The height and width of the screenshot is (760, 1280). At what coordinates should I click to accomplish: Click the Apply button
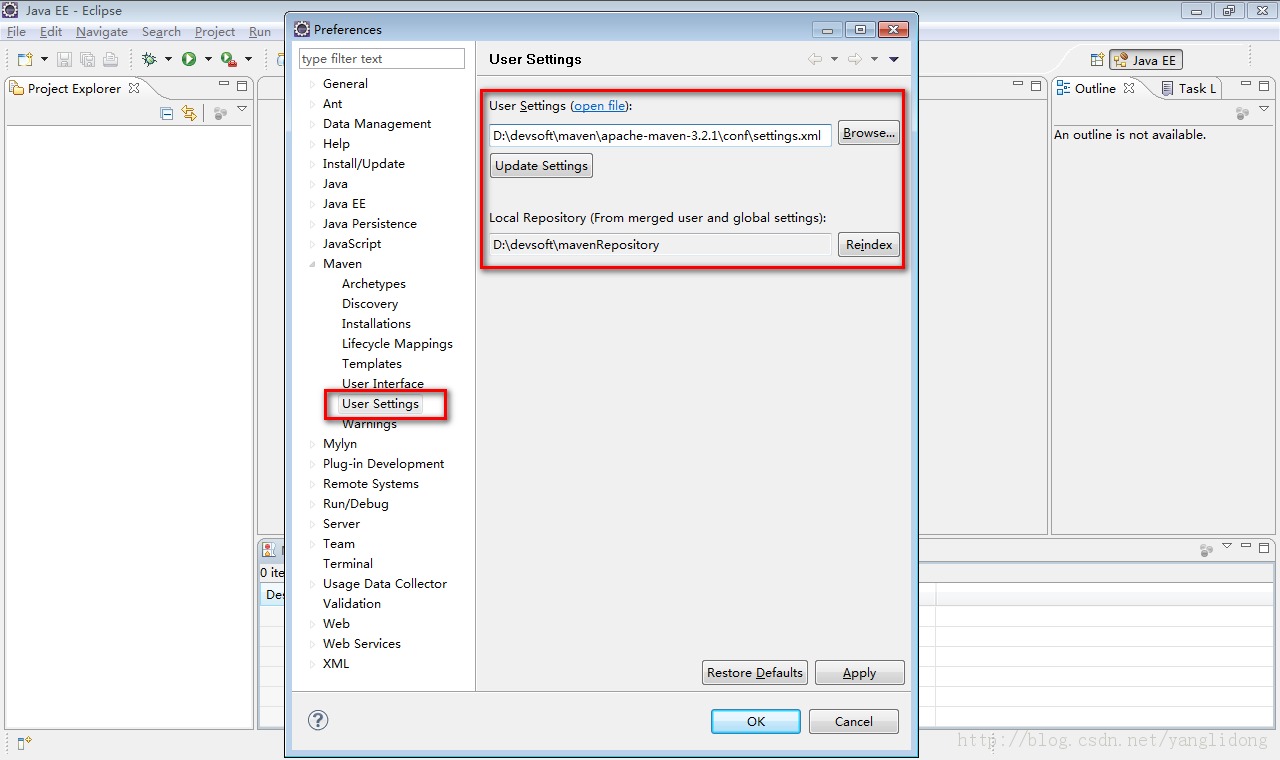point(859,672)
